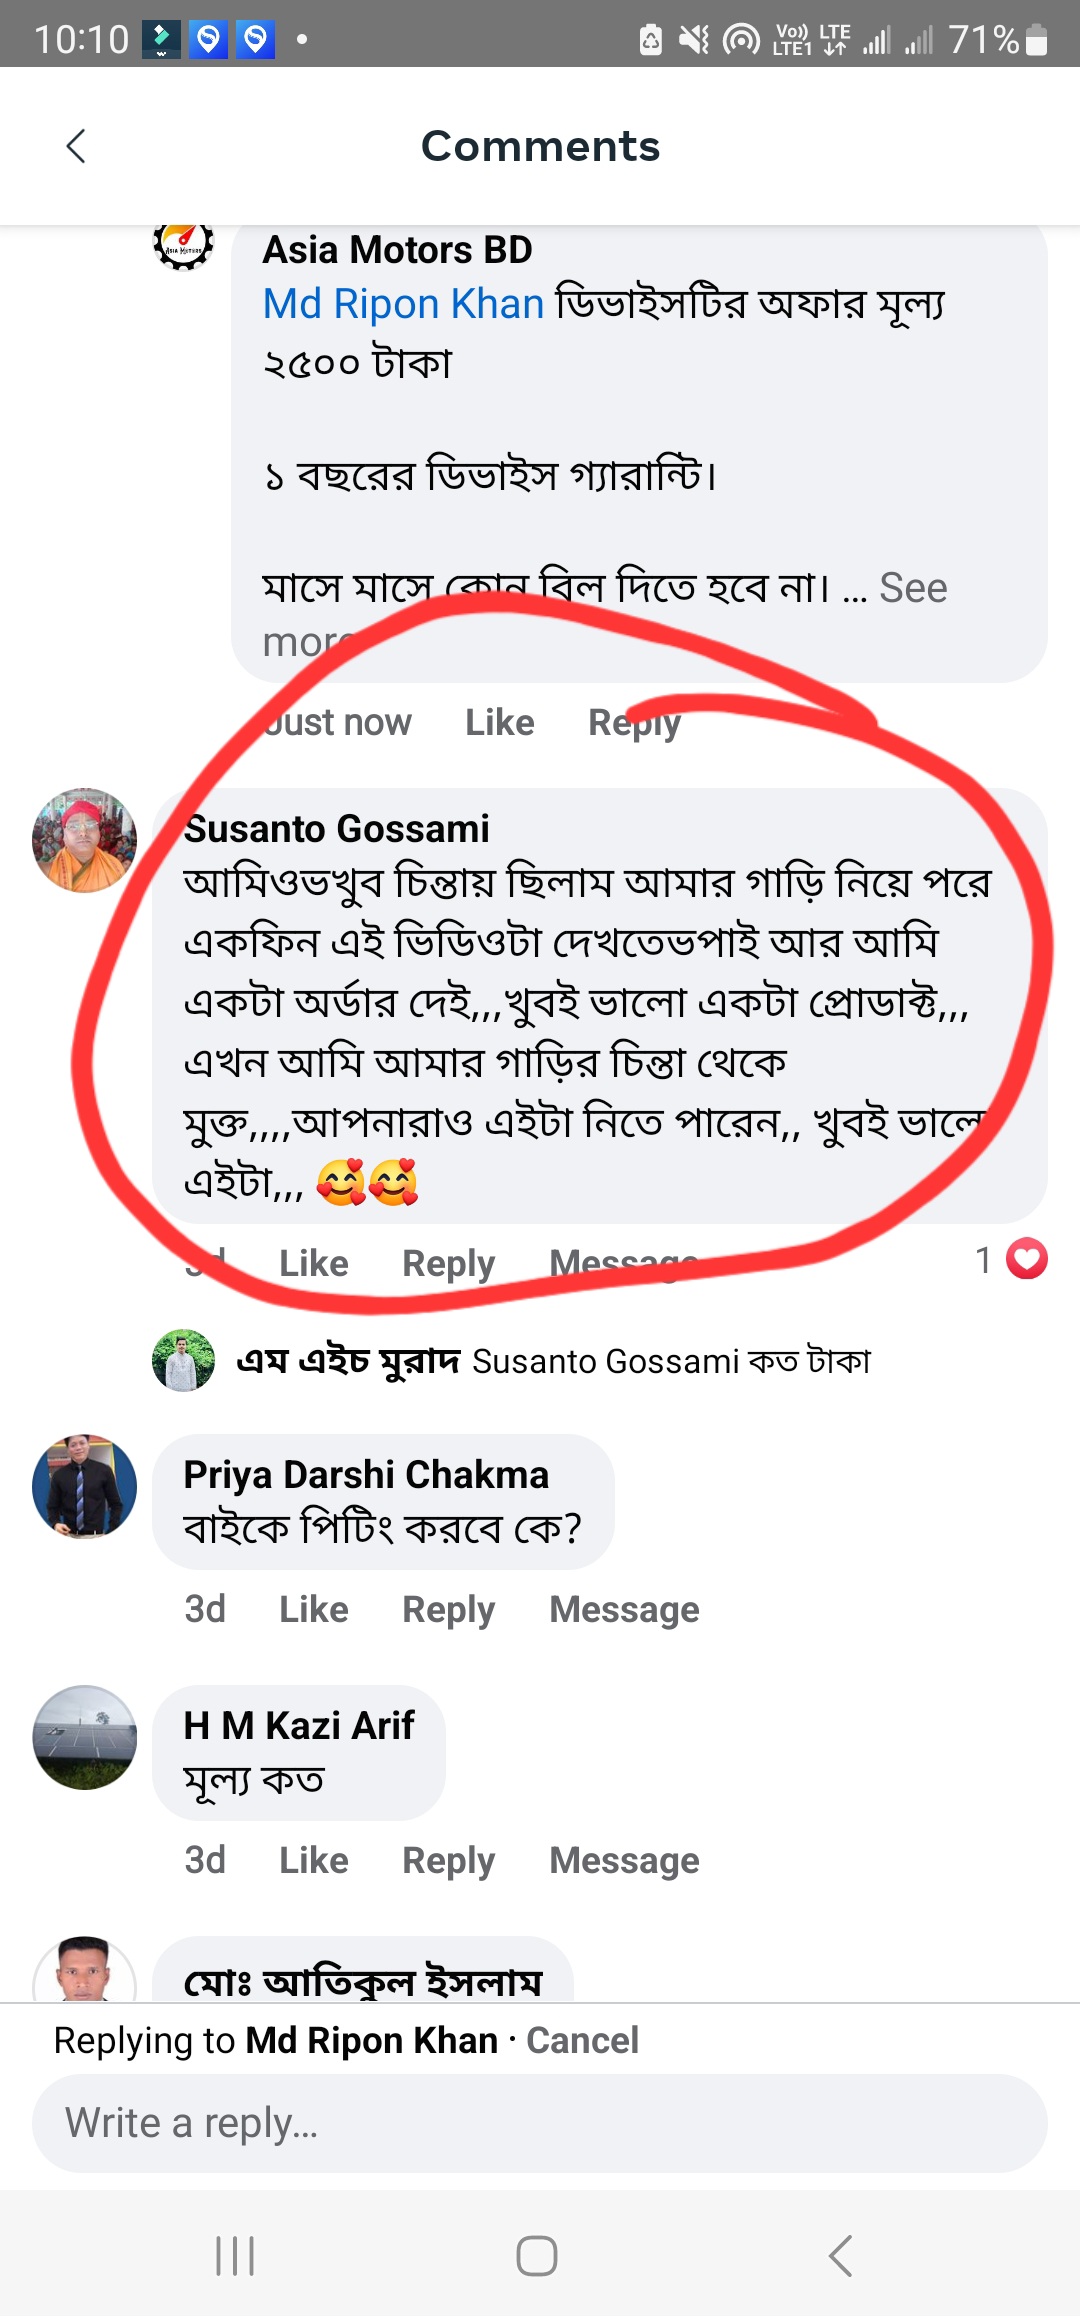
Task: Expand Asia Motors BD comment with See more
Action: point(911,589)
